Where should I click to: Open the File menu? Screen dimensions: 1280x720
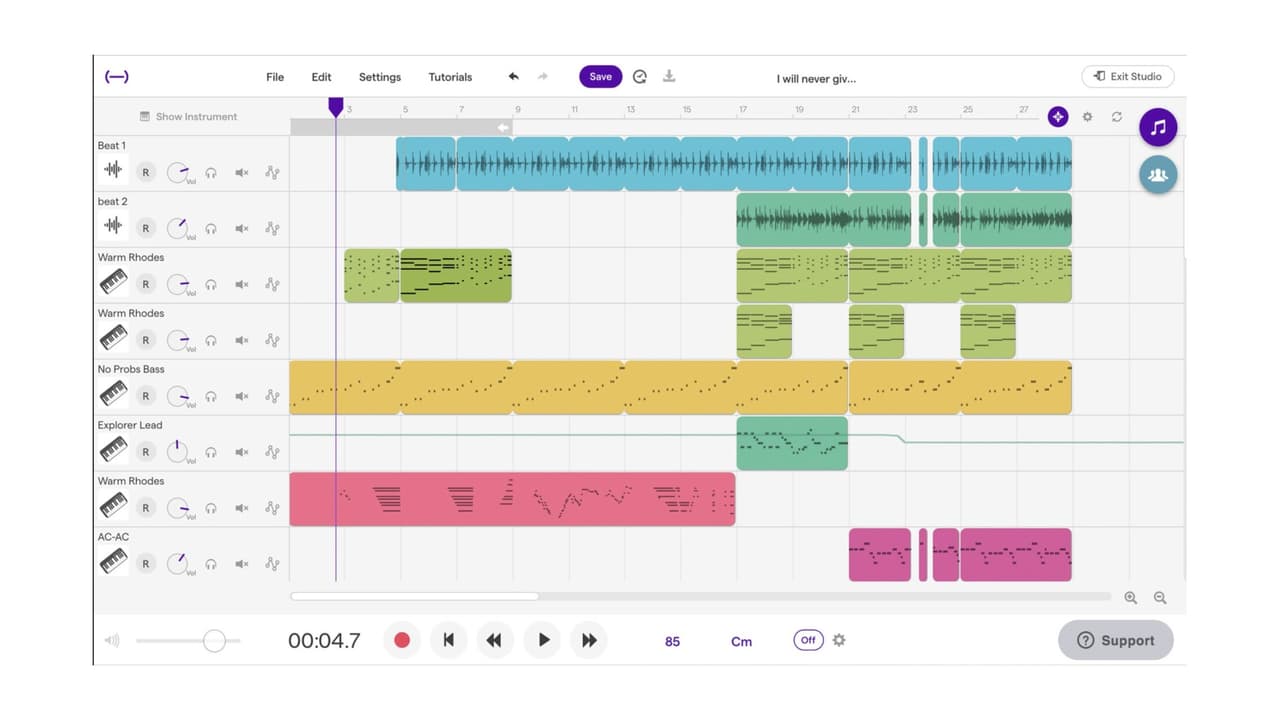click(274, 77)
